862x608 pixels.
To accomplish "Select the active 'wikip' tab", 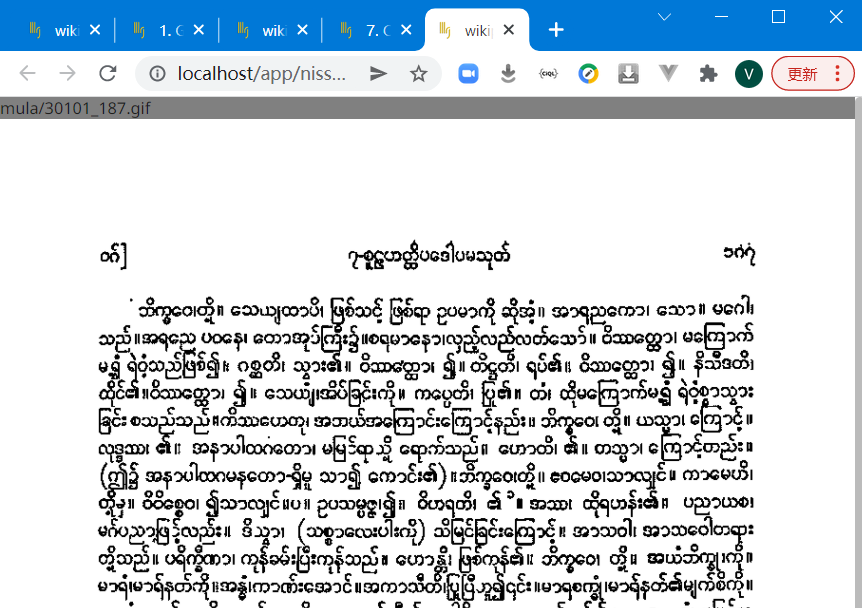I will 476,30.
